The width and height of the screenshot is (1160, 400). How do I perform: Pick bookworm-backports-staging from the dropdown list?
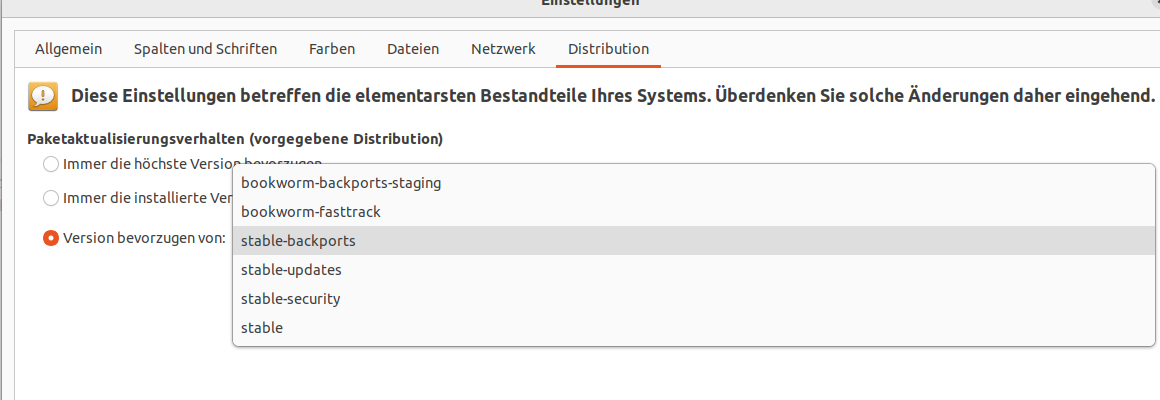[693, 182]
